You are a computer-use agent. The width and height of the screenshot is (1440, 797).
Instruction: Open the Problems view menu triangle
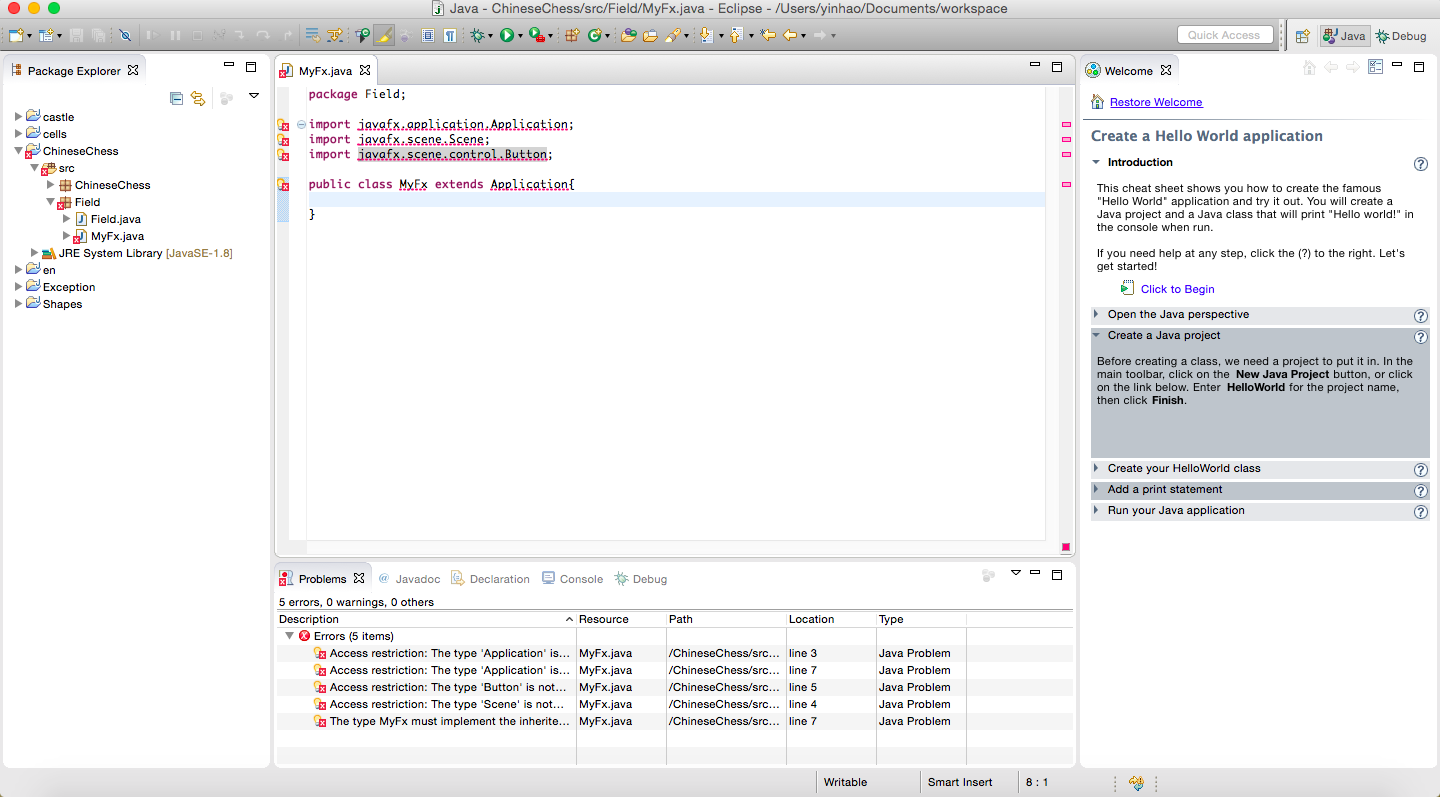1015,573
